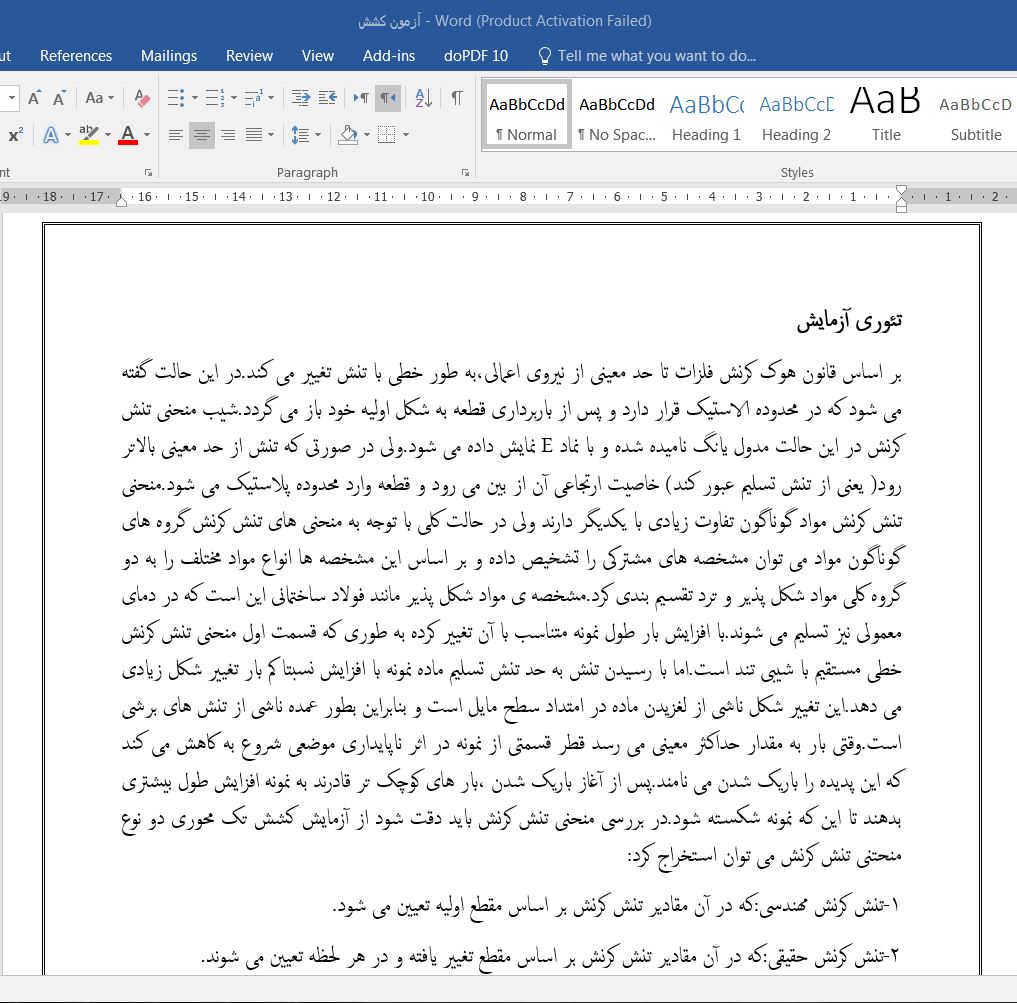
Task: Apply the Subtitle style
Action: [975, 115]
